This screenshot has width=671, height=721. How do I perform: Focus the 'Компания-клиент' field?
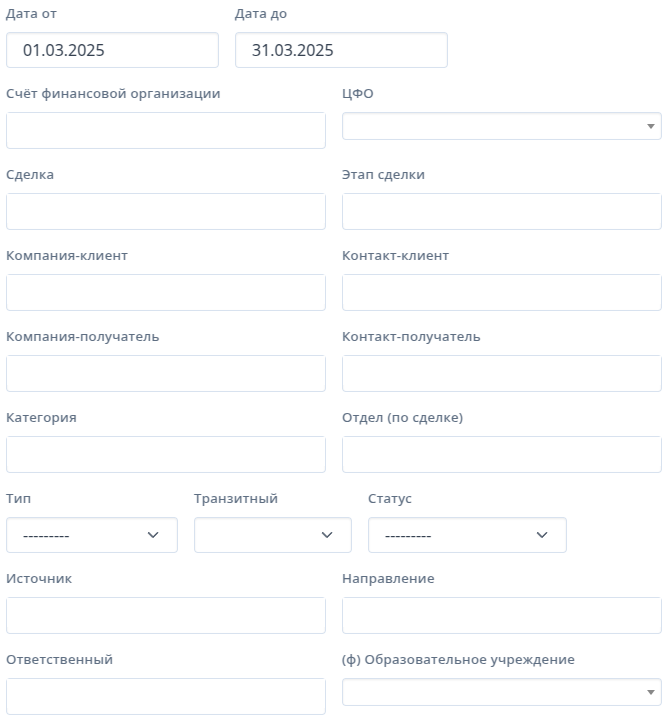(x=166, y=292)
